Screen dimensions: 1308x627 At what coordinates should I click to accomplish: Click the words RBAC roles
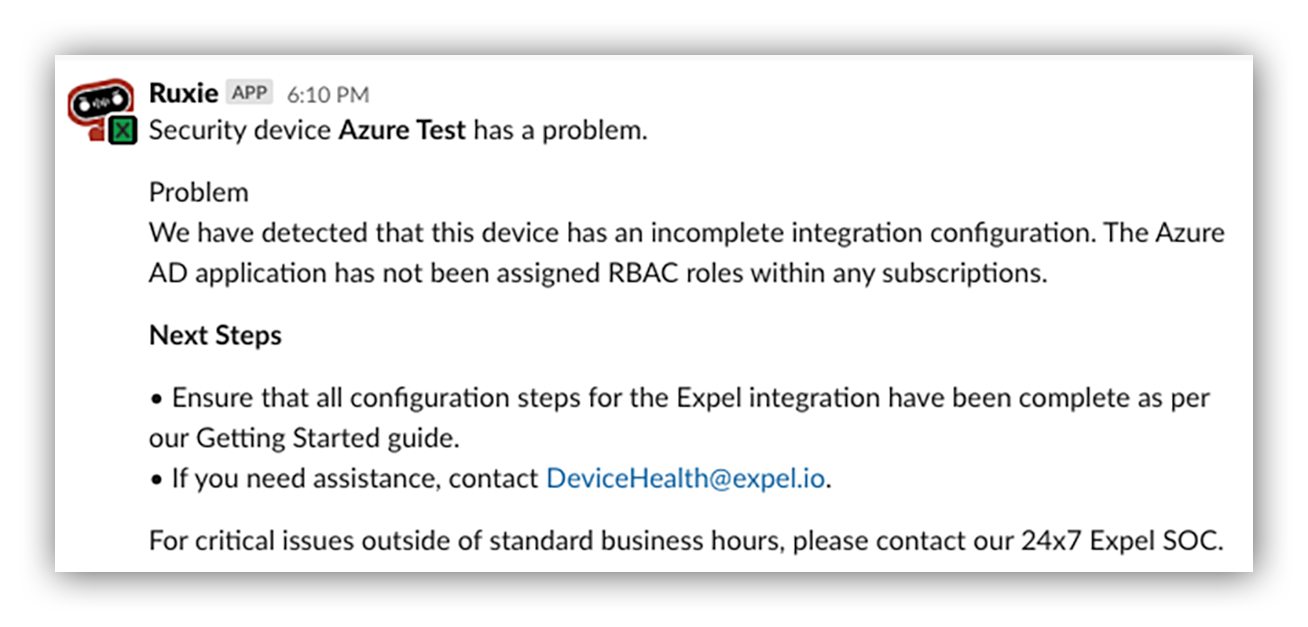pos(635,273)
